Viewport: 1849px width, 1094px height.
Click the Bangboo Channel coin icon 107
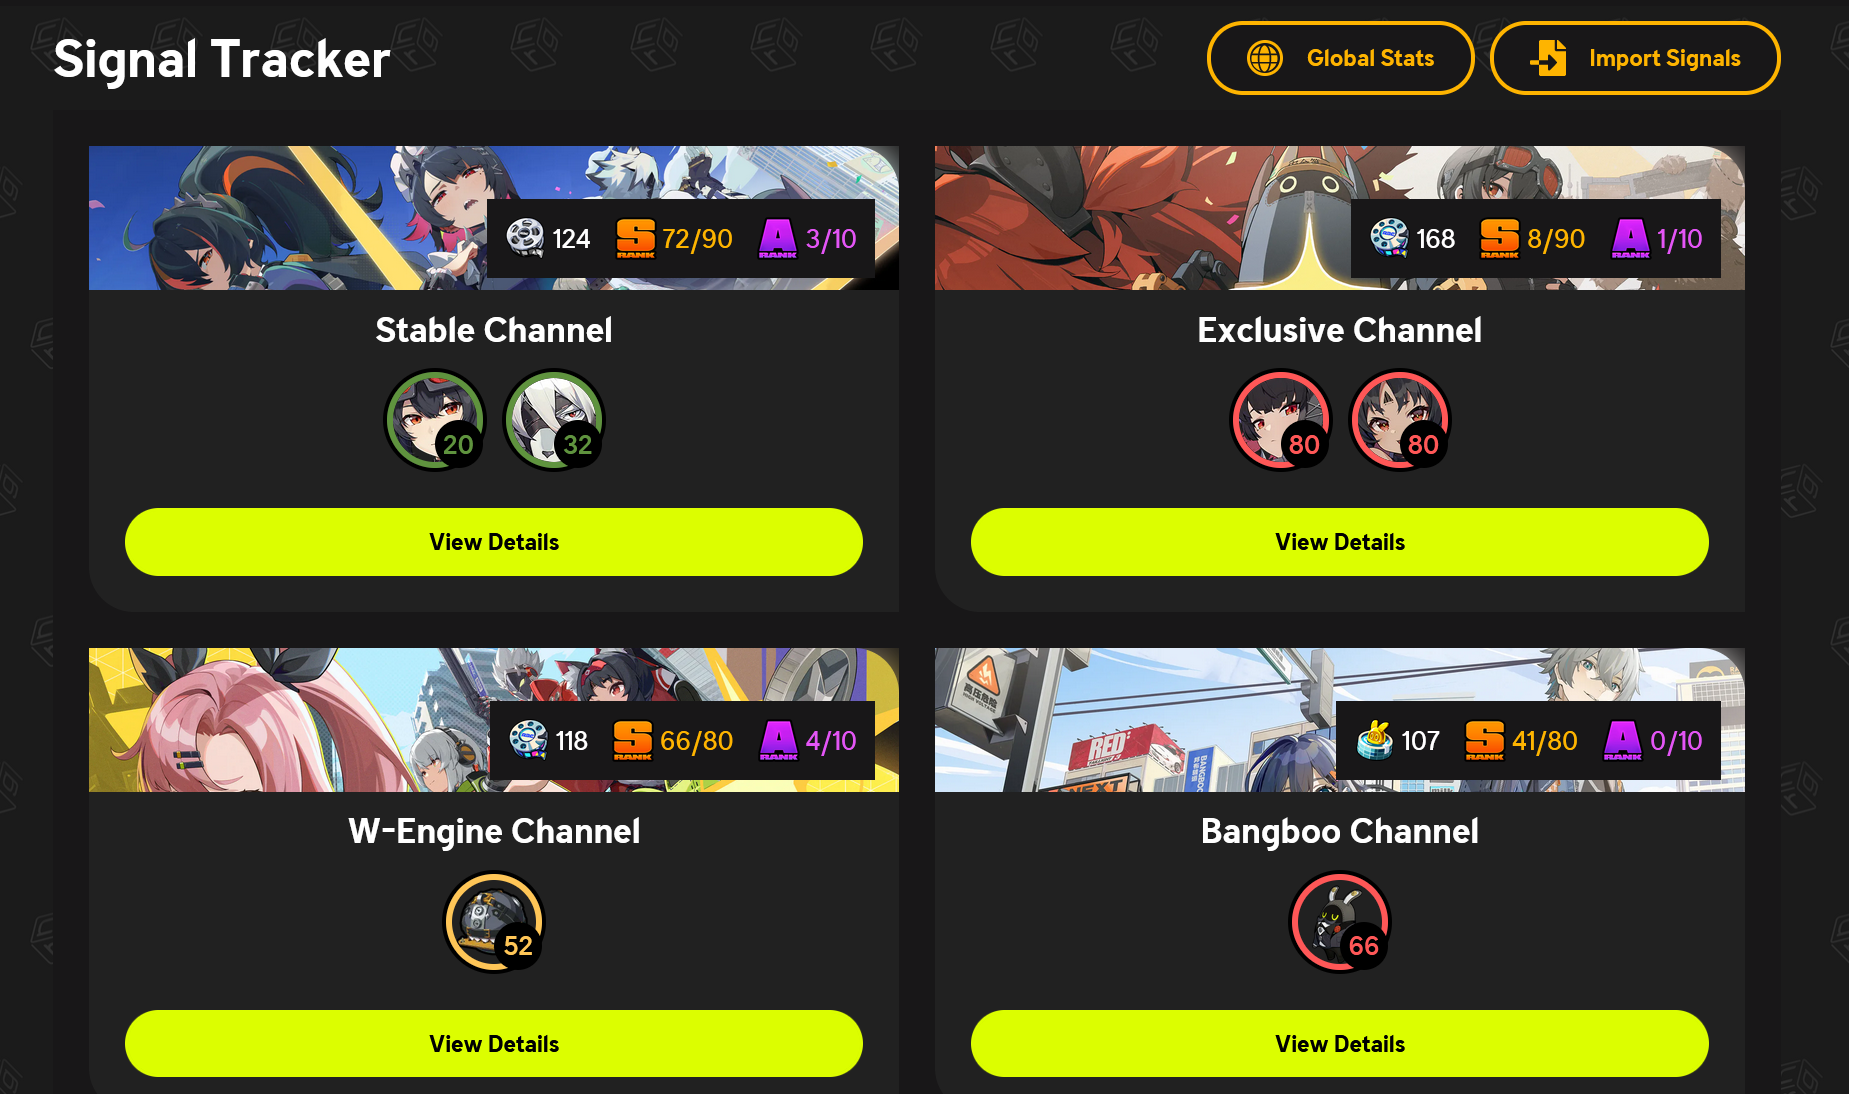click(1374, 740)
